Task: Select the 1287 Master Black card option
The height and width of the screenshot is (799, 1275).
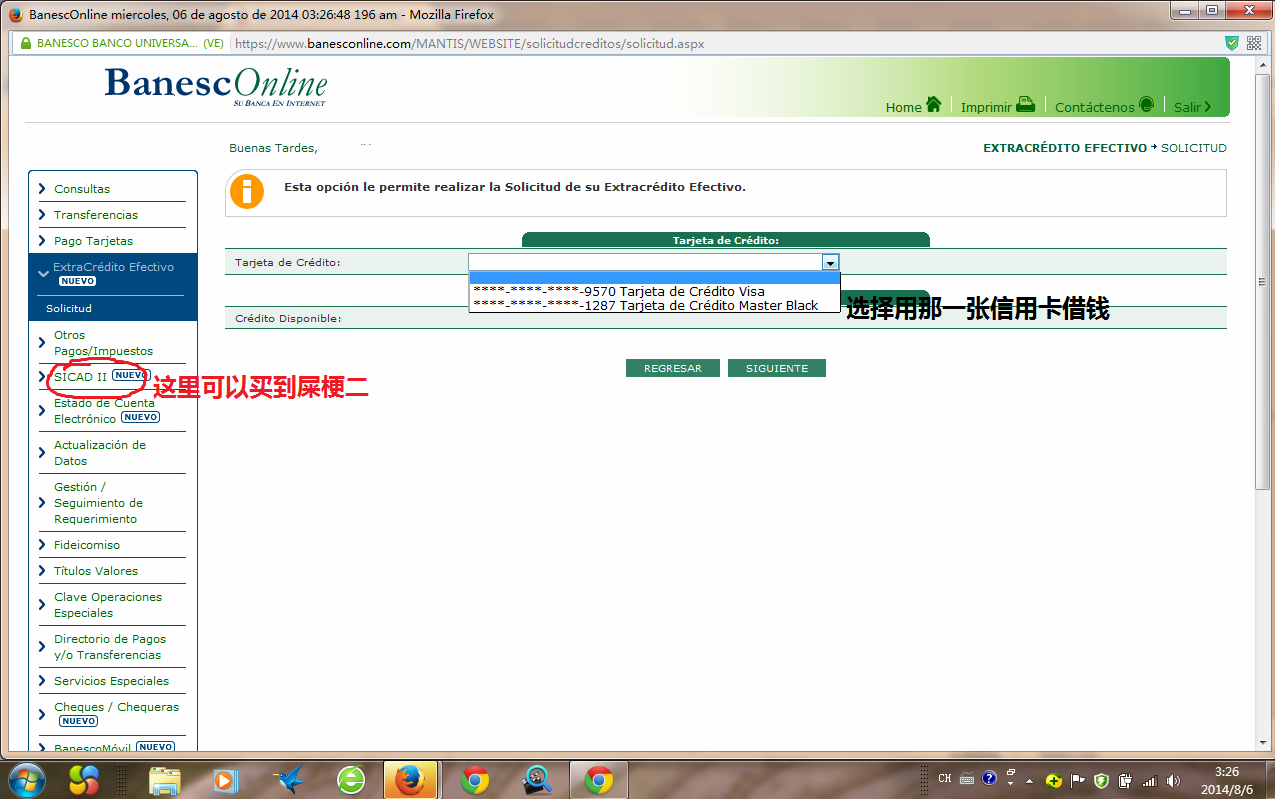Action: coord(654,305)
